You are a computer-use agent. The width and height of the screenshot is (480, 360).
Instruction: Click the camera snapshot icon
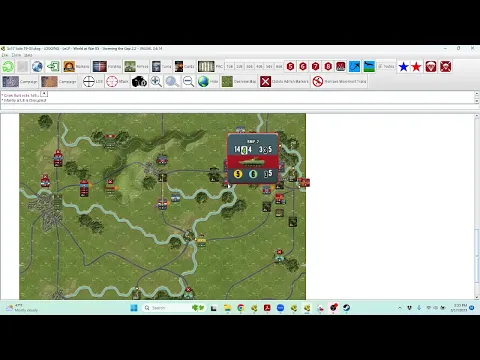(139, 82)
